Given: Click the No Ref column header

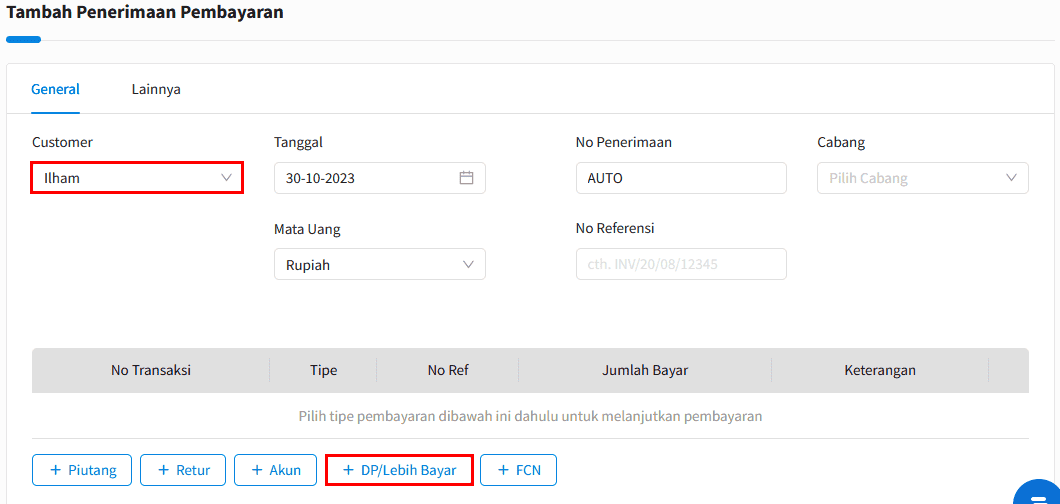Looking at the screenshot, I should 448,370.
